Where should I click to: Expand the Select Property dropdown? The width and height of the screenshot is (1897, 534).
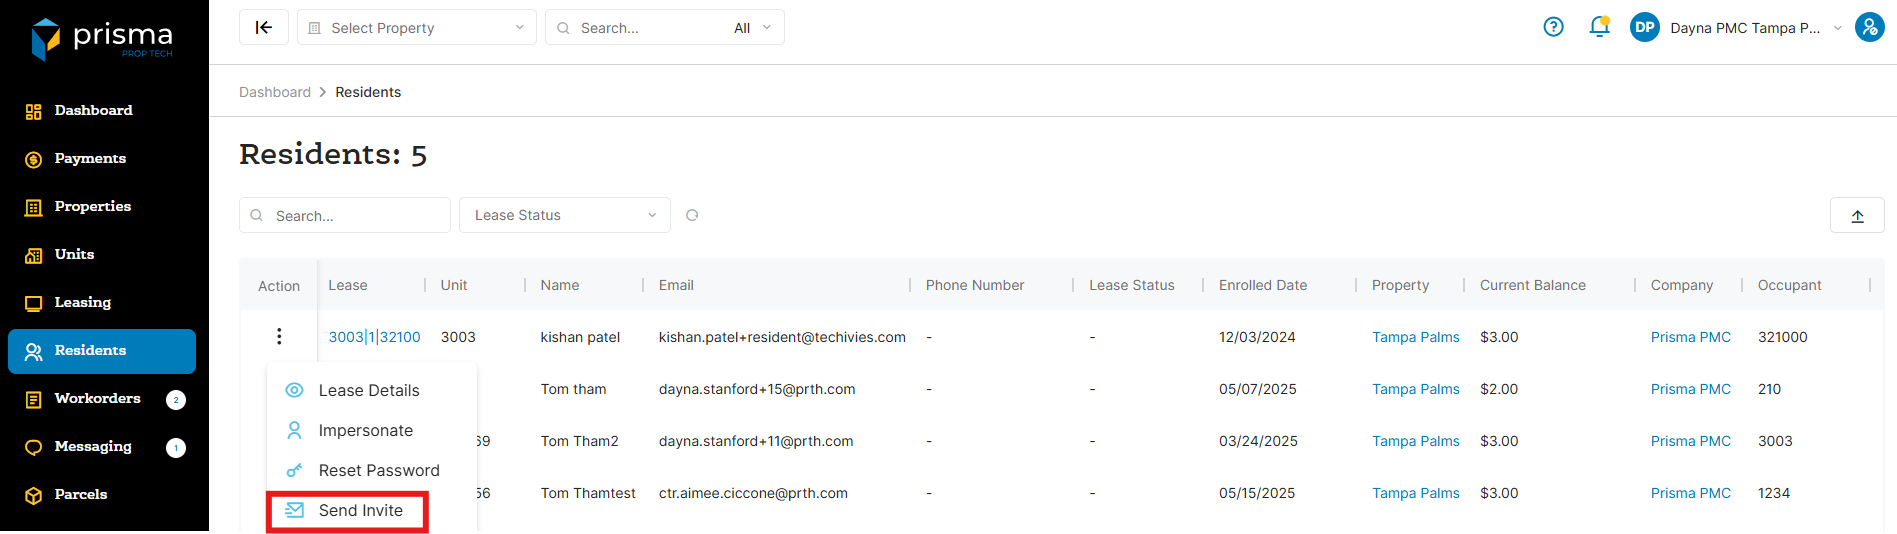[x=416, y=28]
